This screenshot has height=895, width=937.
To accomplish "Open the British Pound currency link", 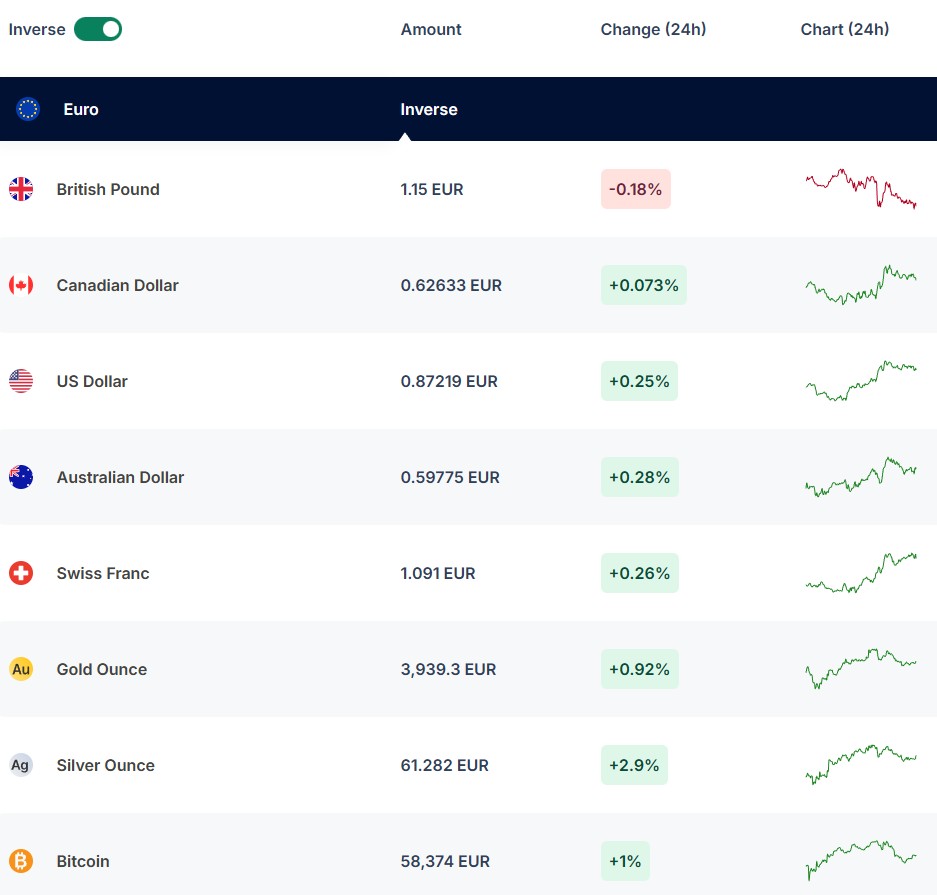I will pyautogui.click(x=108, y=189).
